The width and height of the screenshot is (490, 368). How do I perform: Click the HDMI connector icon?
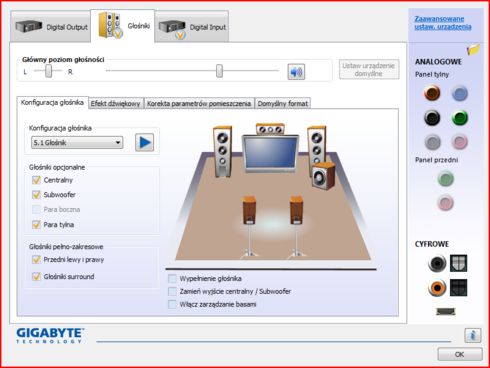[x=446, y=311]
